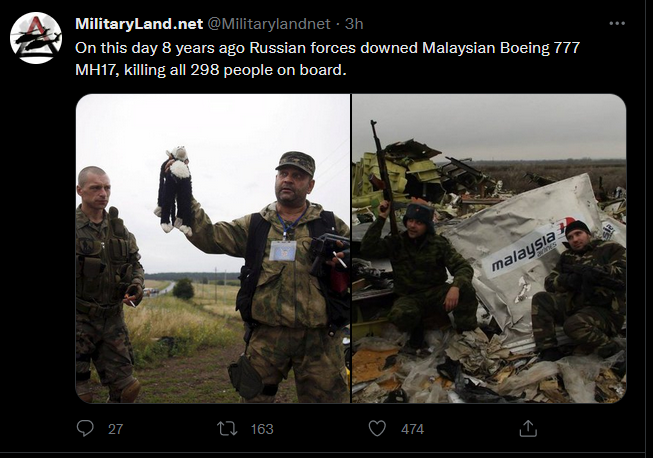Click the reply speech bubble icon

coord(85,428)
